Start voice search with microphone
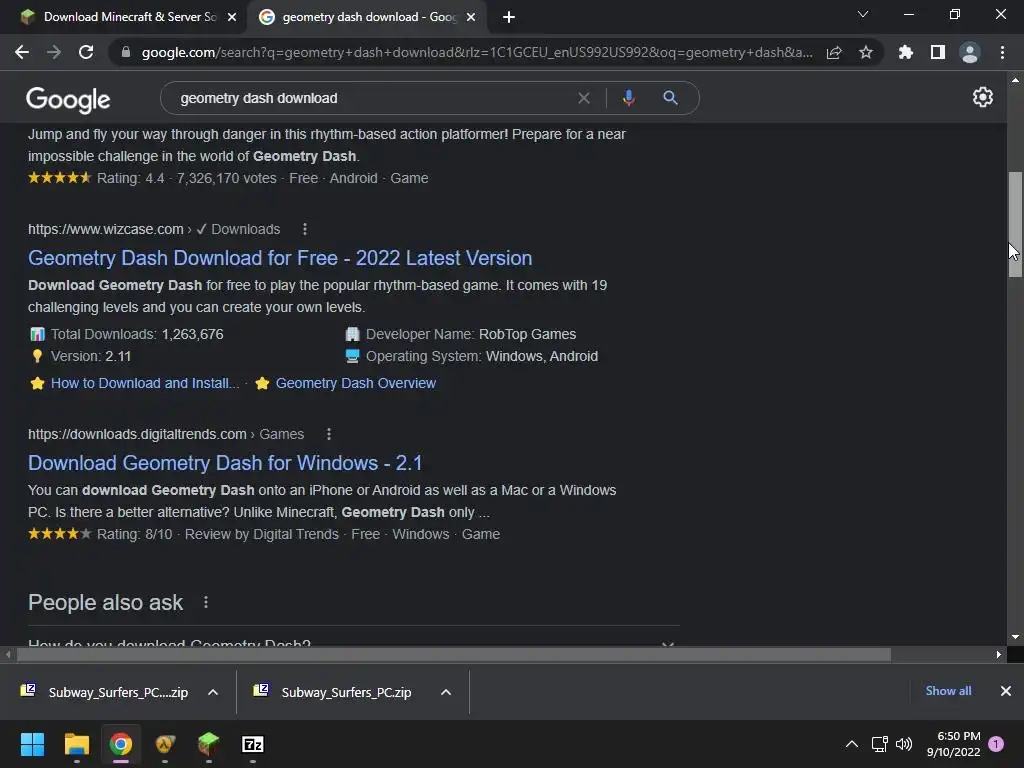This screenshot has width=1024, height=768. tap(628, 98)
